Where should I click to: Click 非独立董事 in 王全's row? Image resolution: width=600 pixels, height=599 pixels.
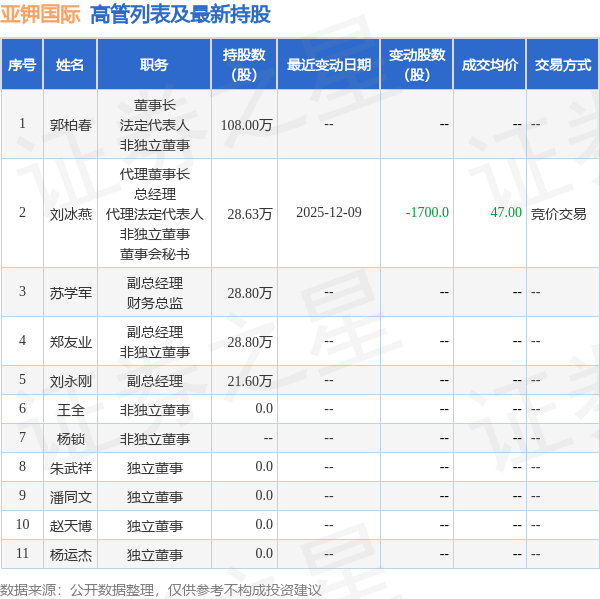[x=155, y=410]
